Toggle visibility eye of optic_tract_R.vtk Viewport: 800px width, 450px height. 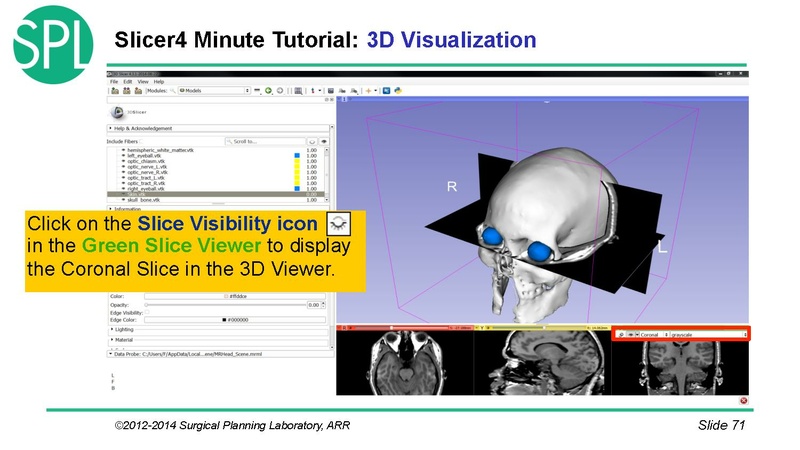pos(123,183)
